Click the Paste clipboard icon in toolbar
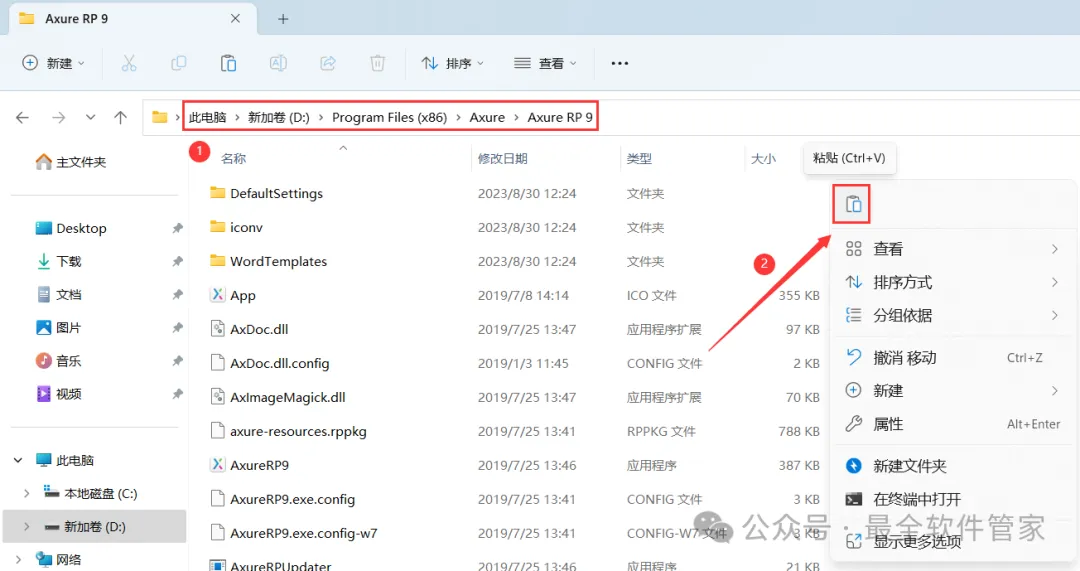The width and height of the screenshot is (1080, 571). click(228, 63)
